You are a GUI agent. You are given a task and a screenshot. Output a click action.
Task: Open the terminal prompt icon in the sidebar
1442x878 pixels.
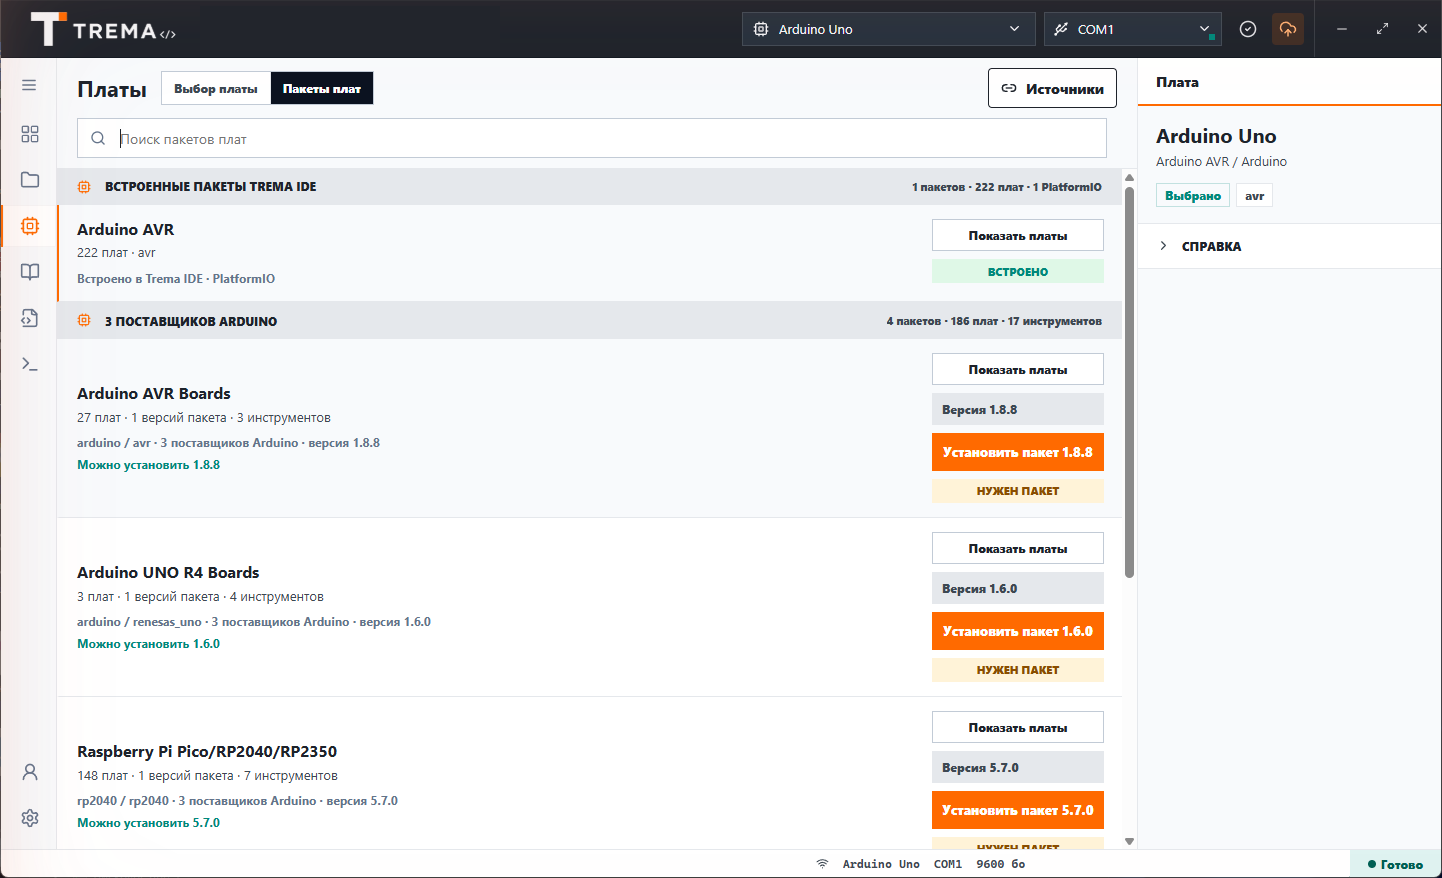30,364
